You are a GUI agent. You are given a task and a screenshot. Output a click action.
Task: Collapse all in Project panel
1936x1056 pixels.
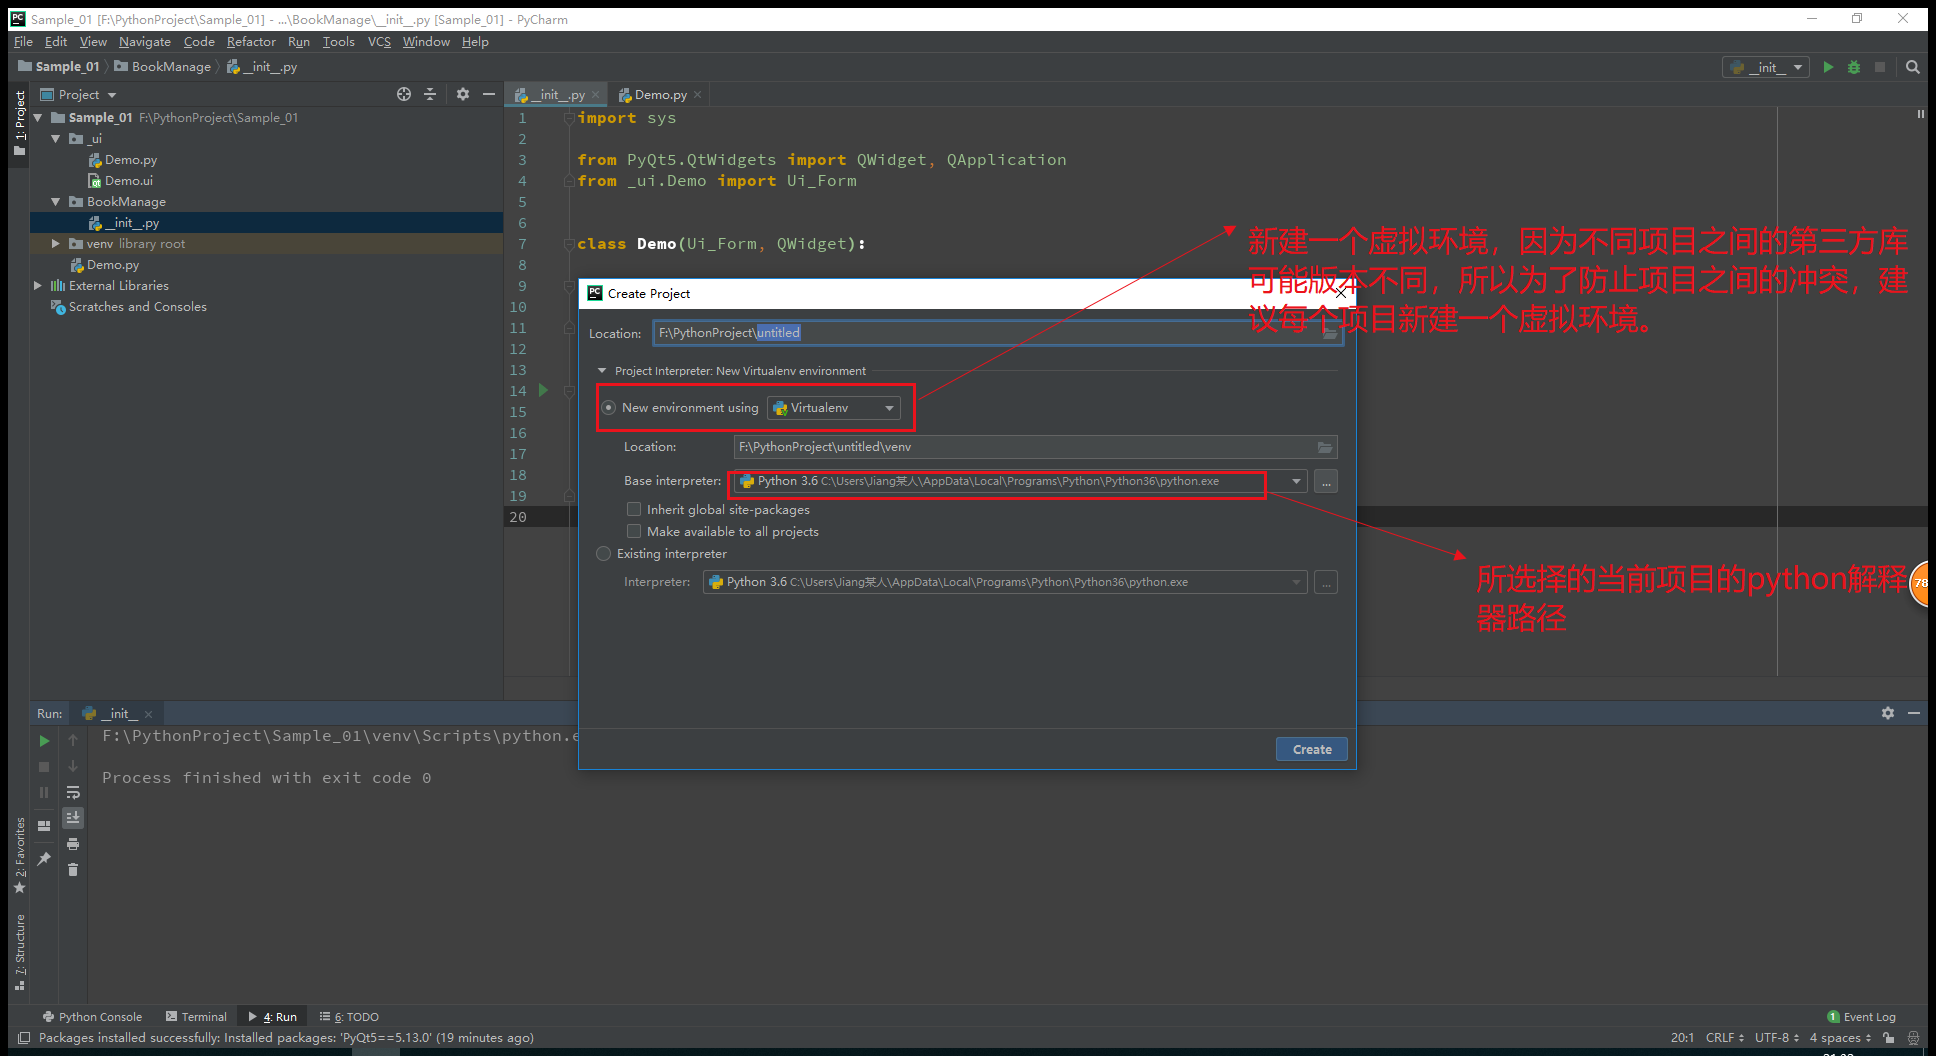[430, 94]
